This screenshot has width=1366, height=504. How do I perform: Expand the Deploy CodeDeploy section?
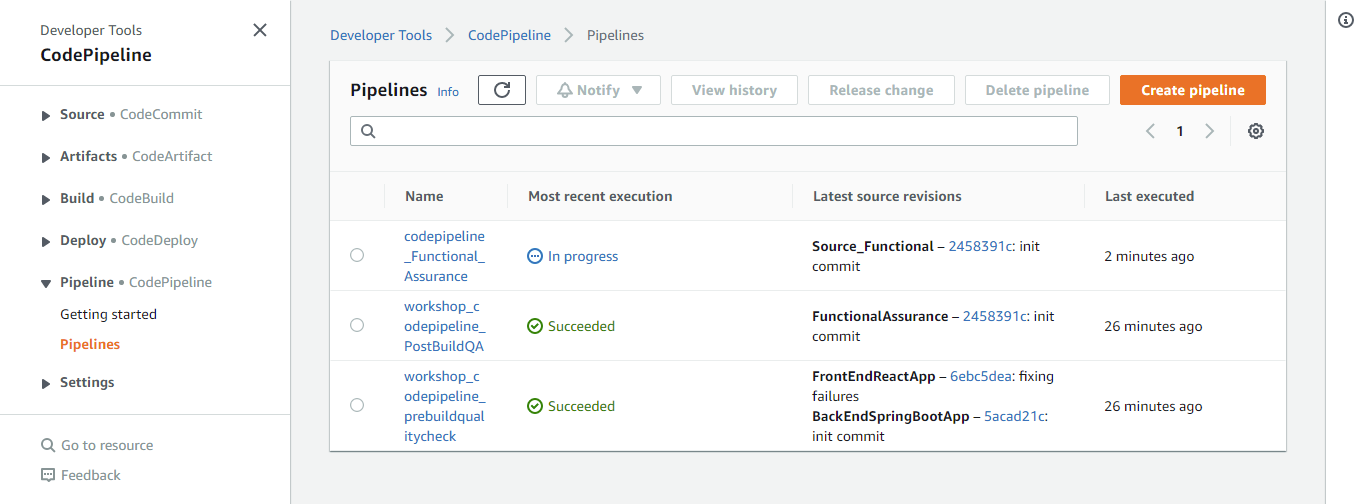point(46,241)
